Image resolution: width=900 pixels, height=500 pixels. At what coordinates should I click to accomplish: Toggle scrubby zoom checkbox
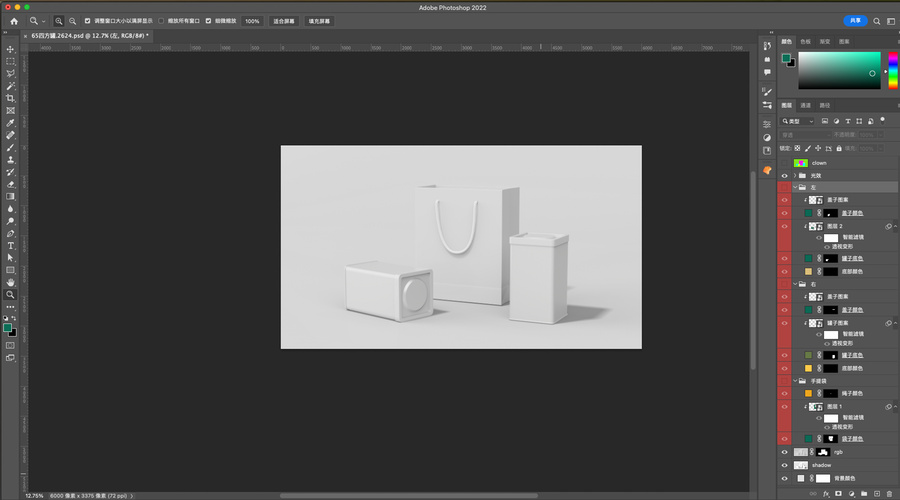208,21
